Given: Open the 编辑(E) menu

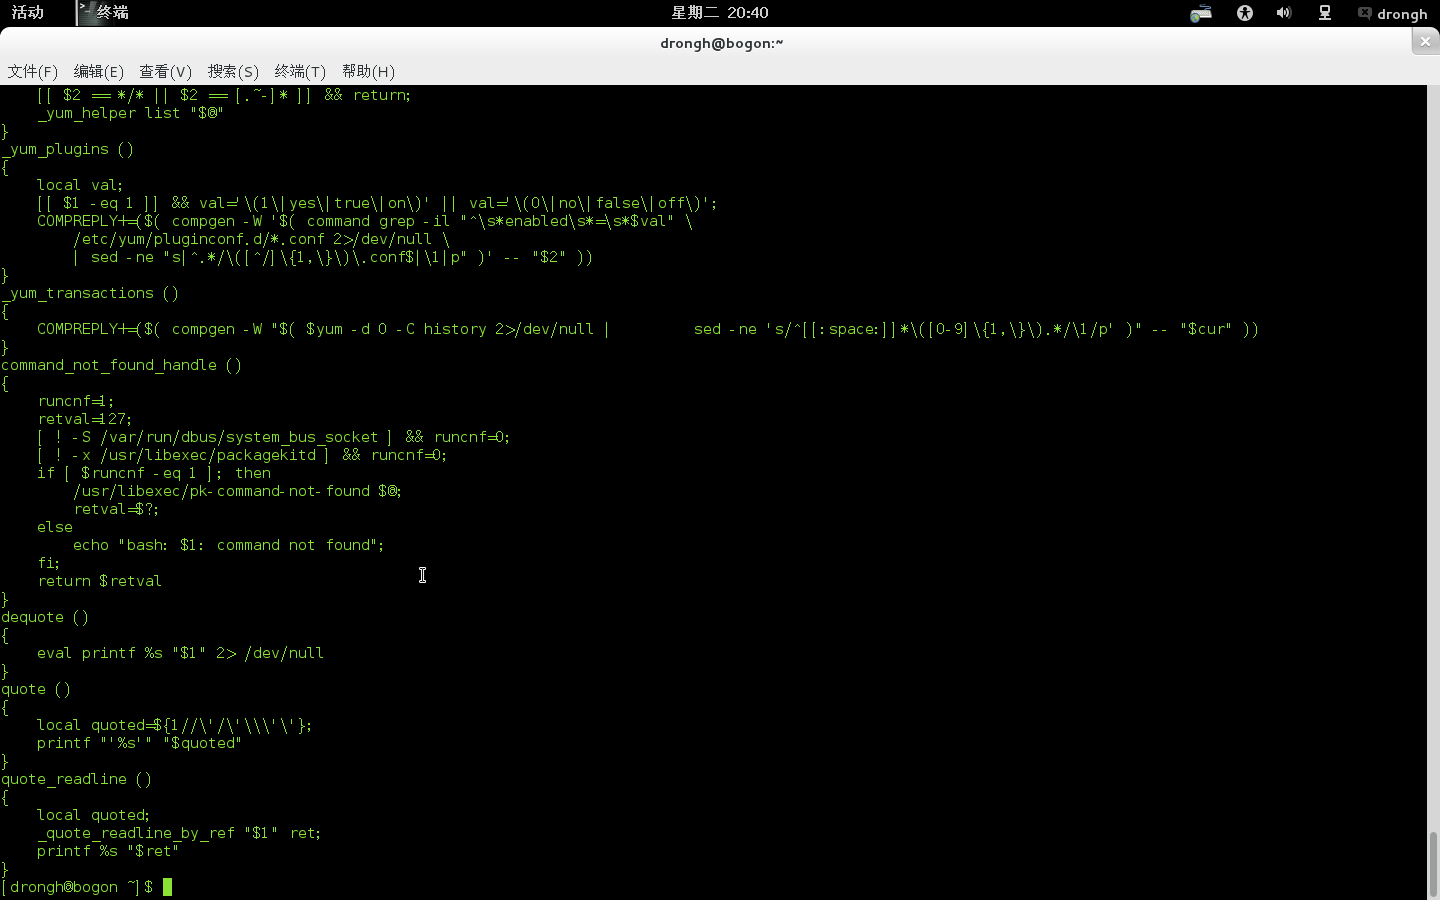Looking at the screenshot, I should pos(98,71).
